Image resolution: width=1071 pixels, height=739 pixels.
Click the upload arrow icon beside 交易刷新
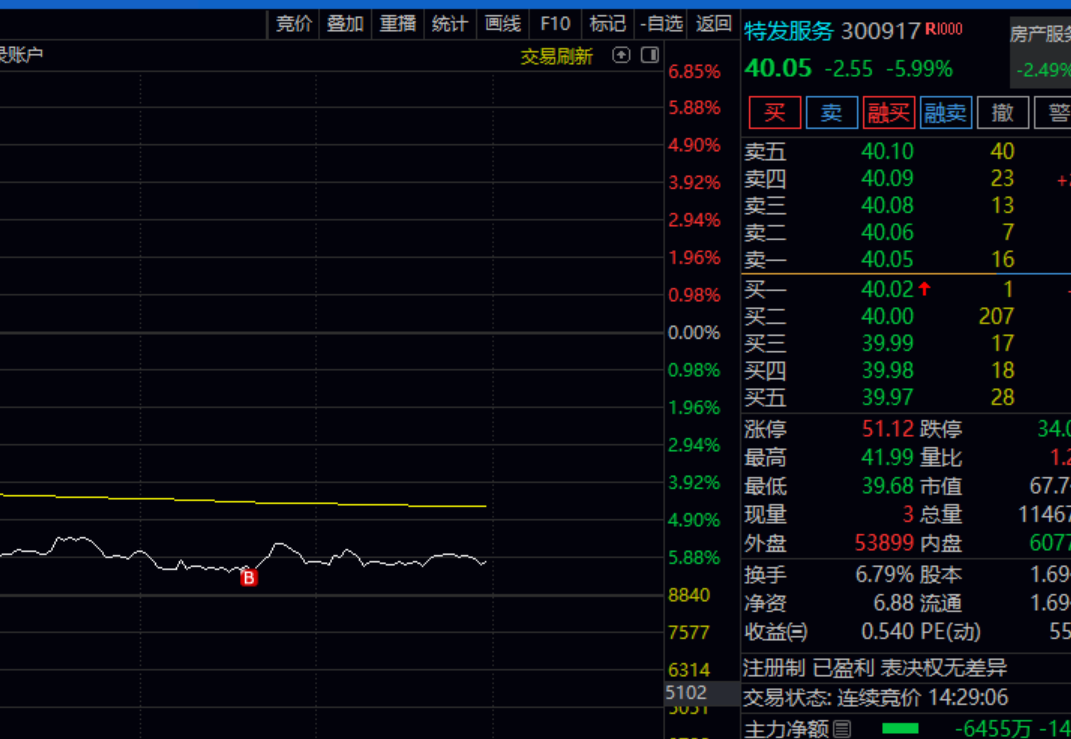pos(621,55)
